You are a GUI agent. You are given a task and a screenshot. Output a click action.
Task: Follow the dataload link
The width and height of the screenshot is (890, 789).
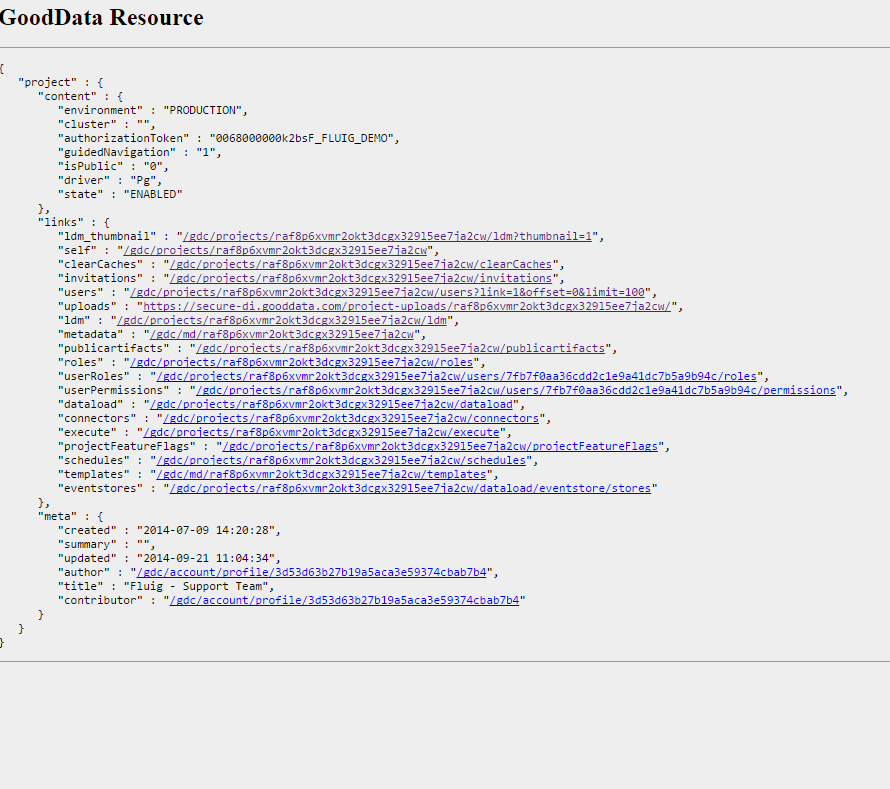coord(331,404)
